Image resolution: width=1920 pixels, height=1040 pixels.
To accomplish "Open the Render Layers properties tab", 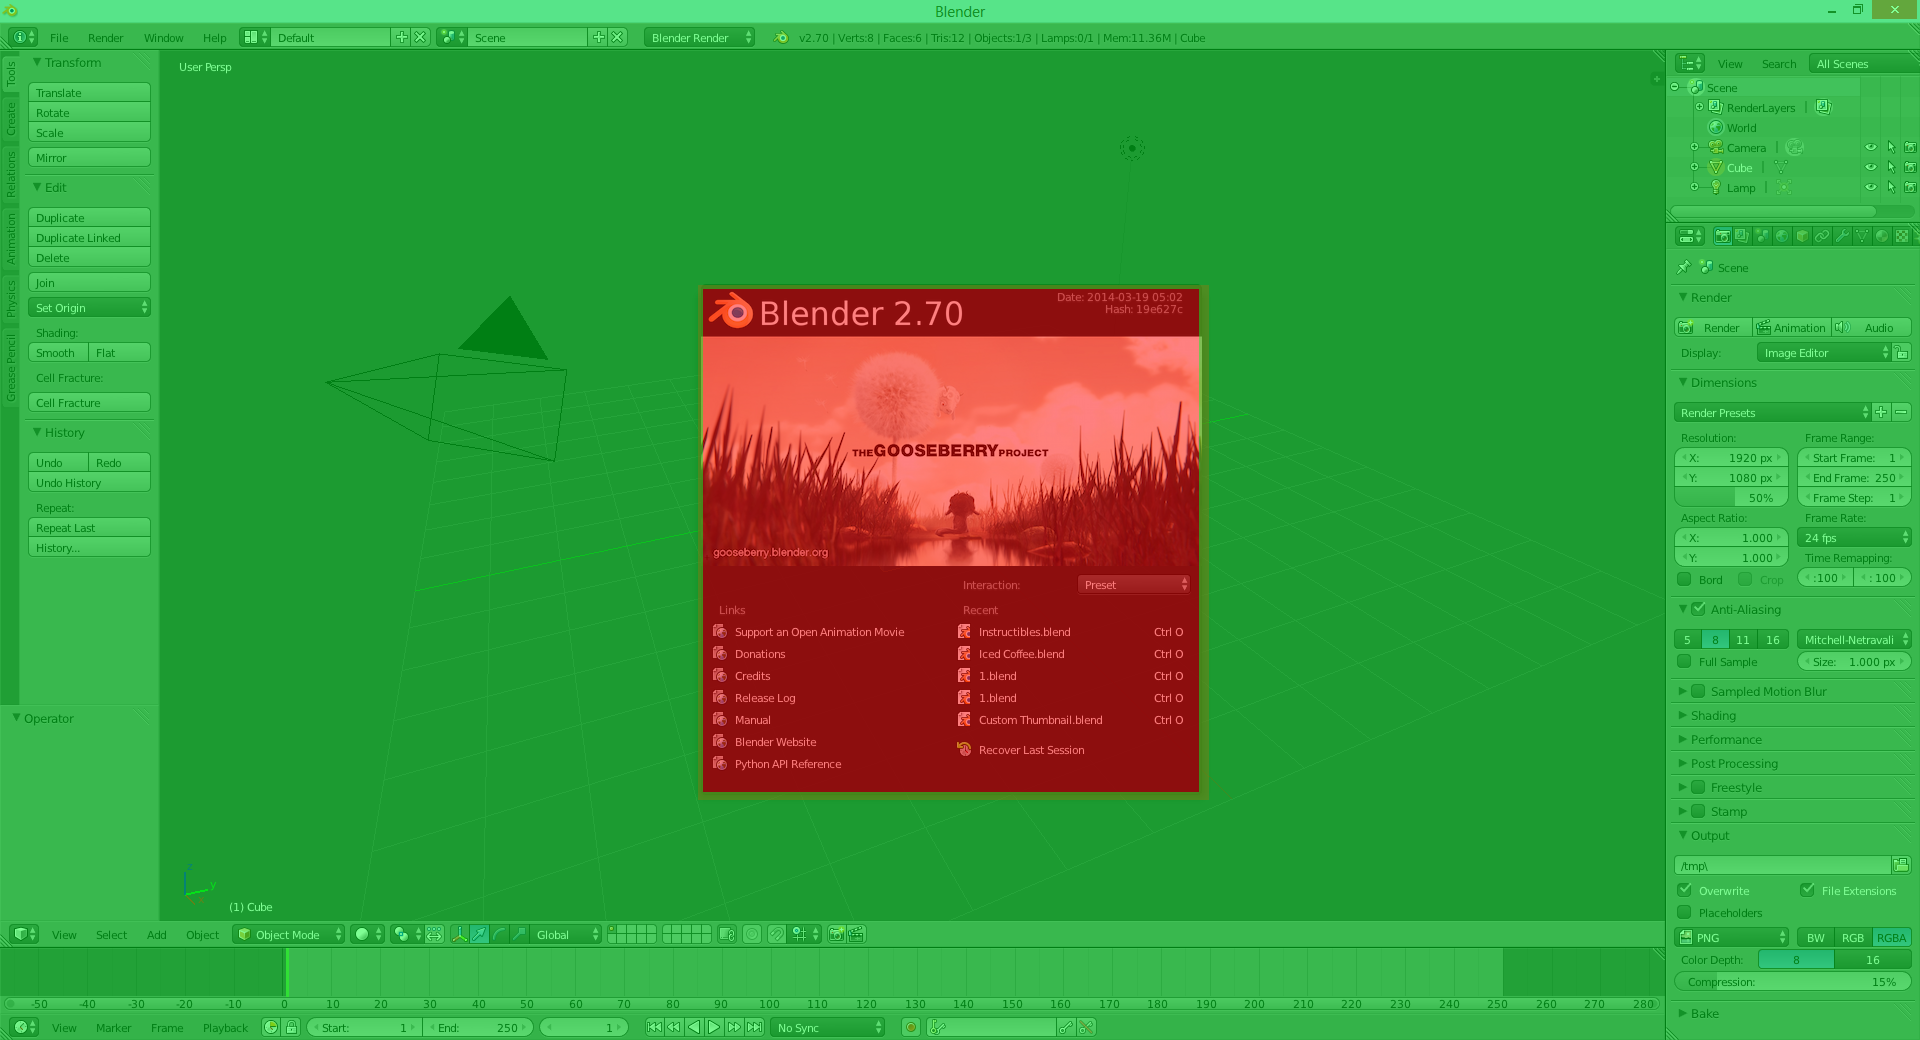I will coord(1742,236).
